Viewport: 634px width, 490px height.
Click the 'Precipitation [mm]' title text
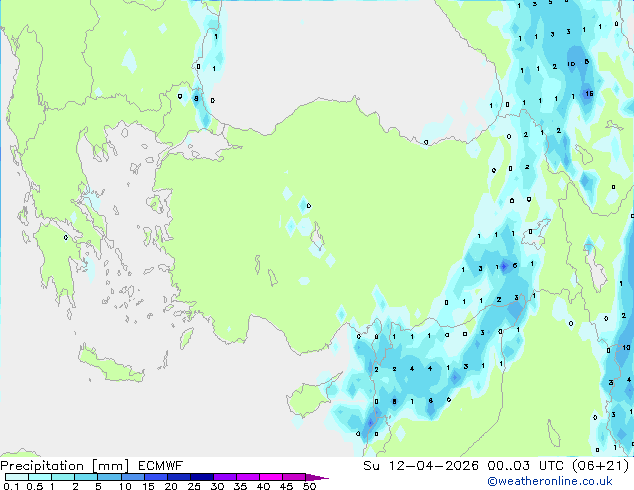pyautogui.click(x=65, y=466)
